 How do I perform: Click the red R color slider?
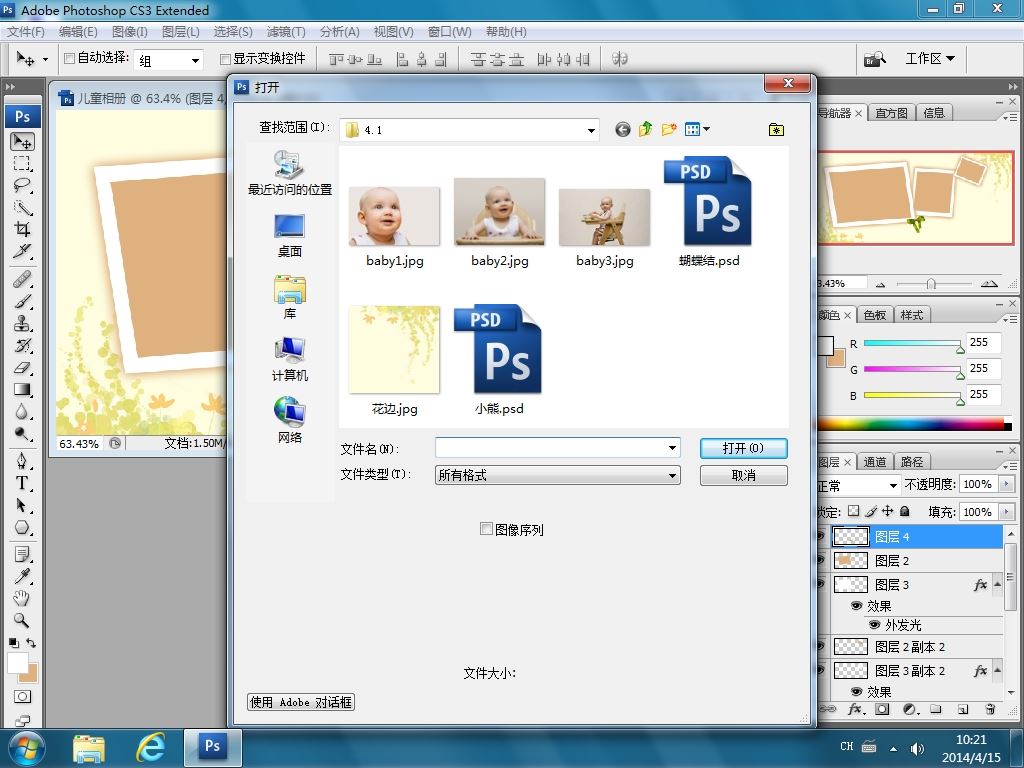click(x=912, y=344)
